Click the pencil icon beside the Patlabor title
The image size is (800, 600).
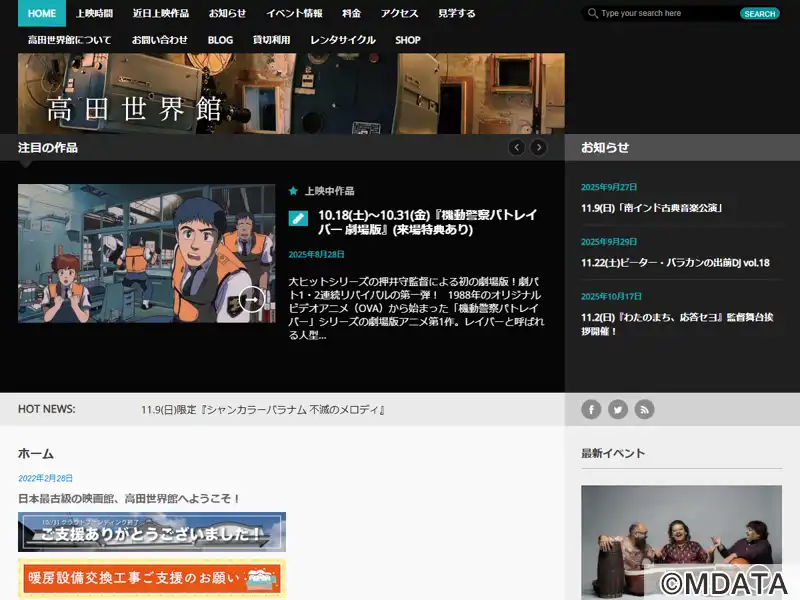pyautogui.click(x=298, y=218)
